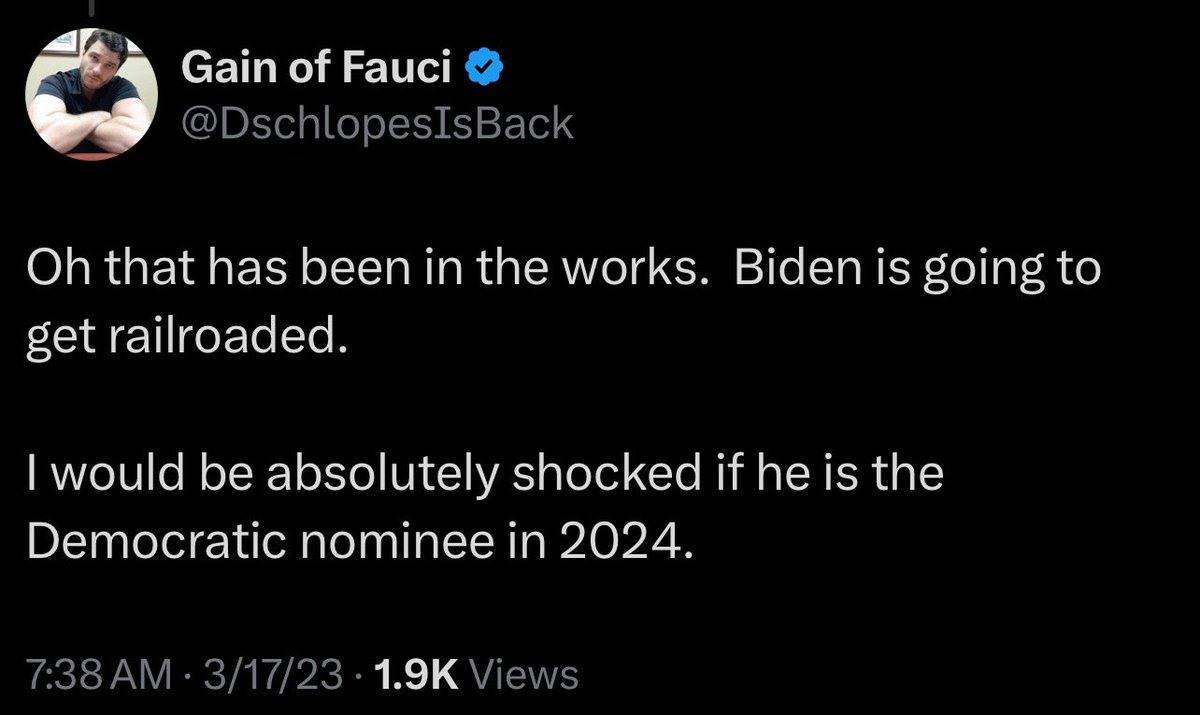The image size is (1200, 715).
Task: Click the 7:38 AM timestamp
Action: tap(95, 673)
